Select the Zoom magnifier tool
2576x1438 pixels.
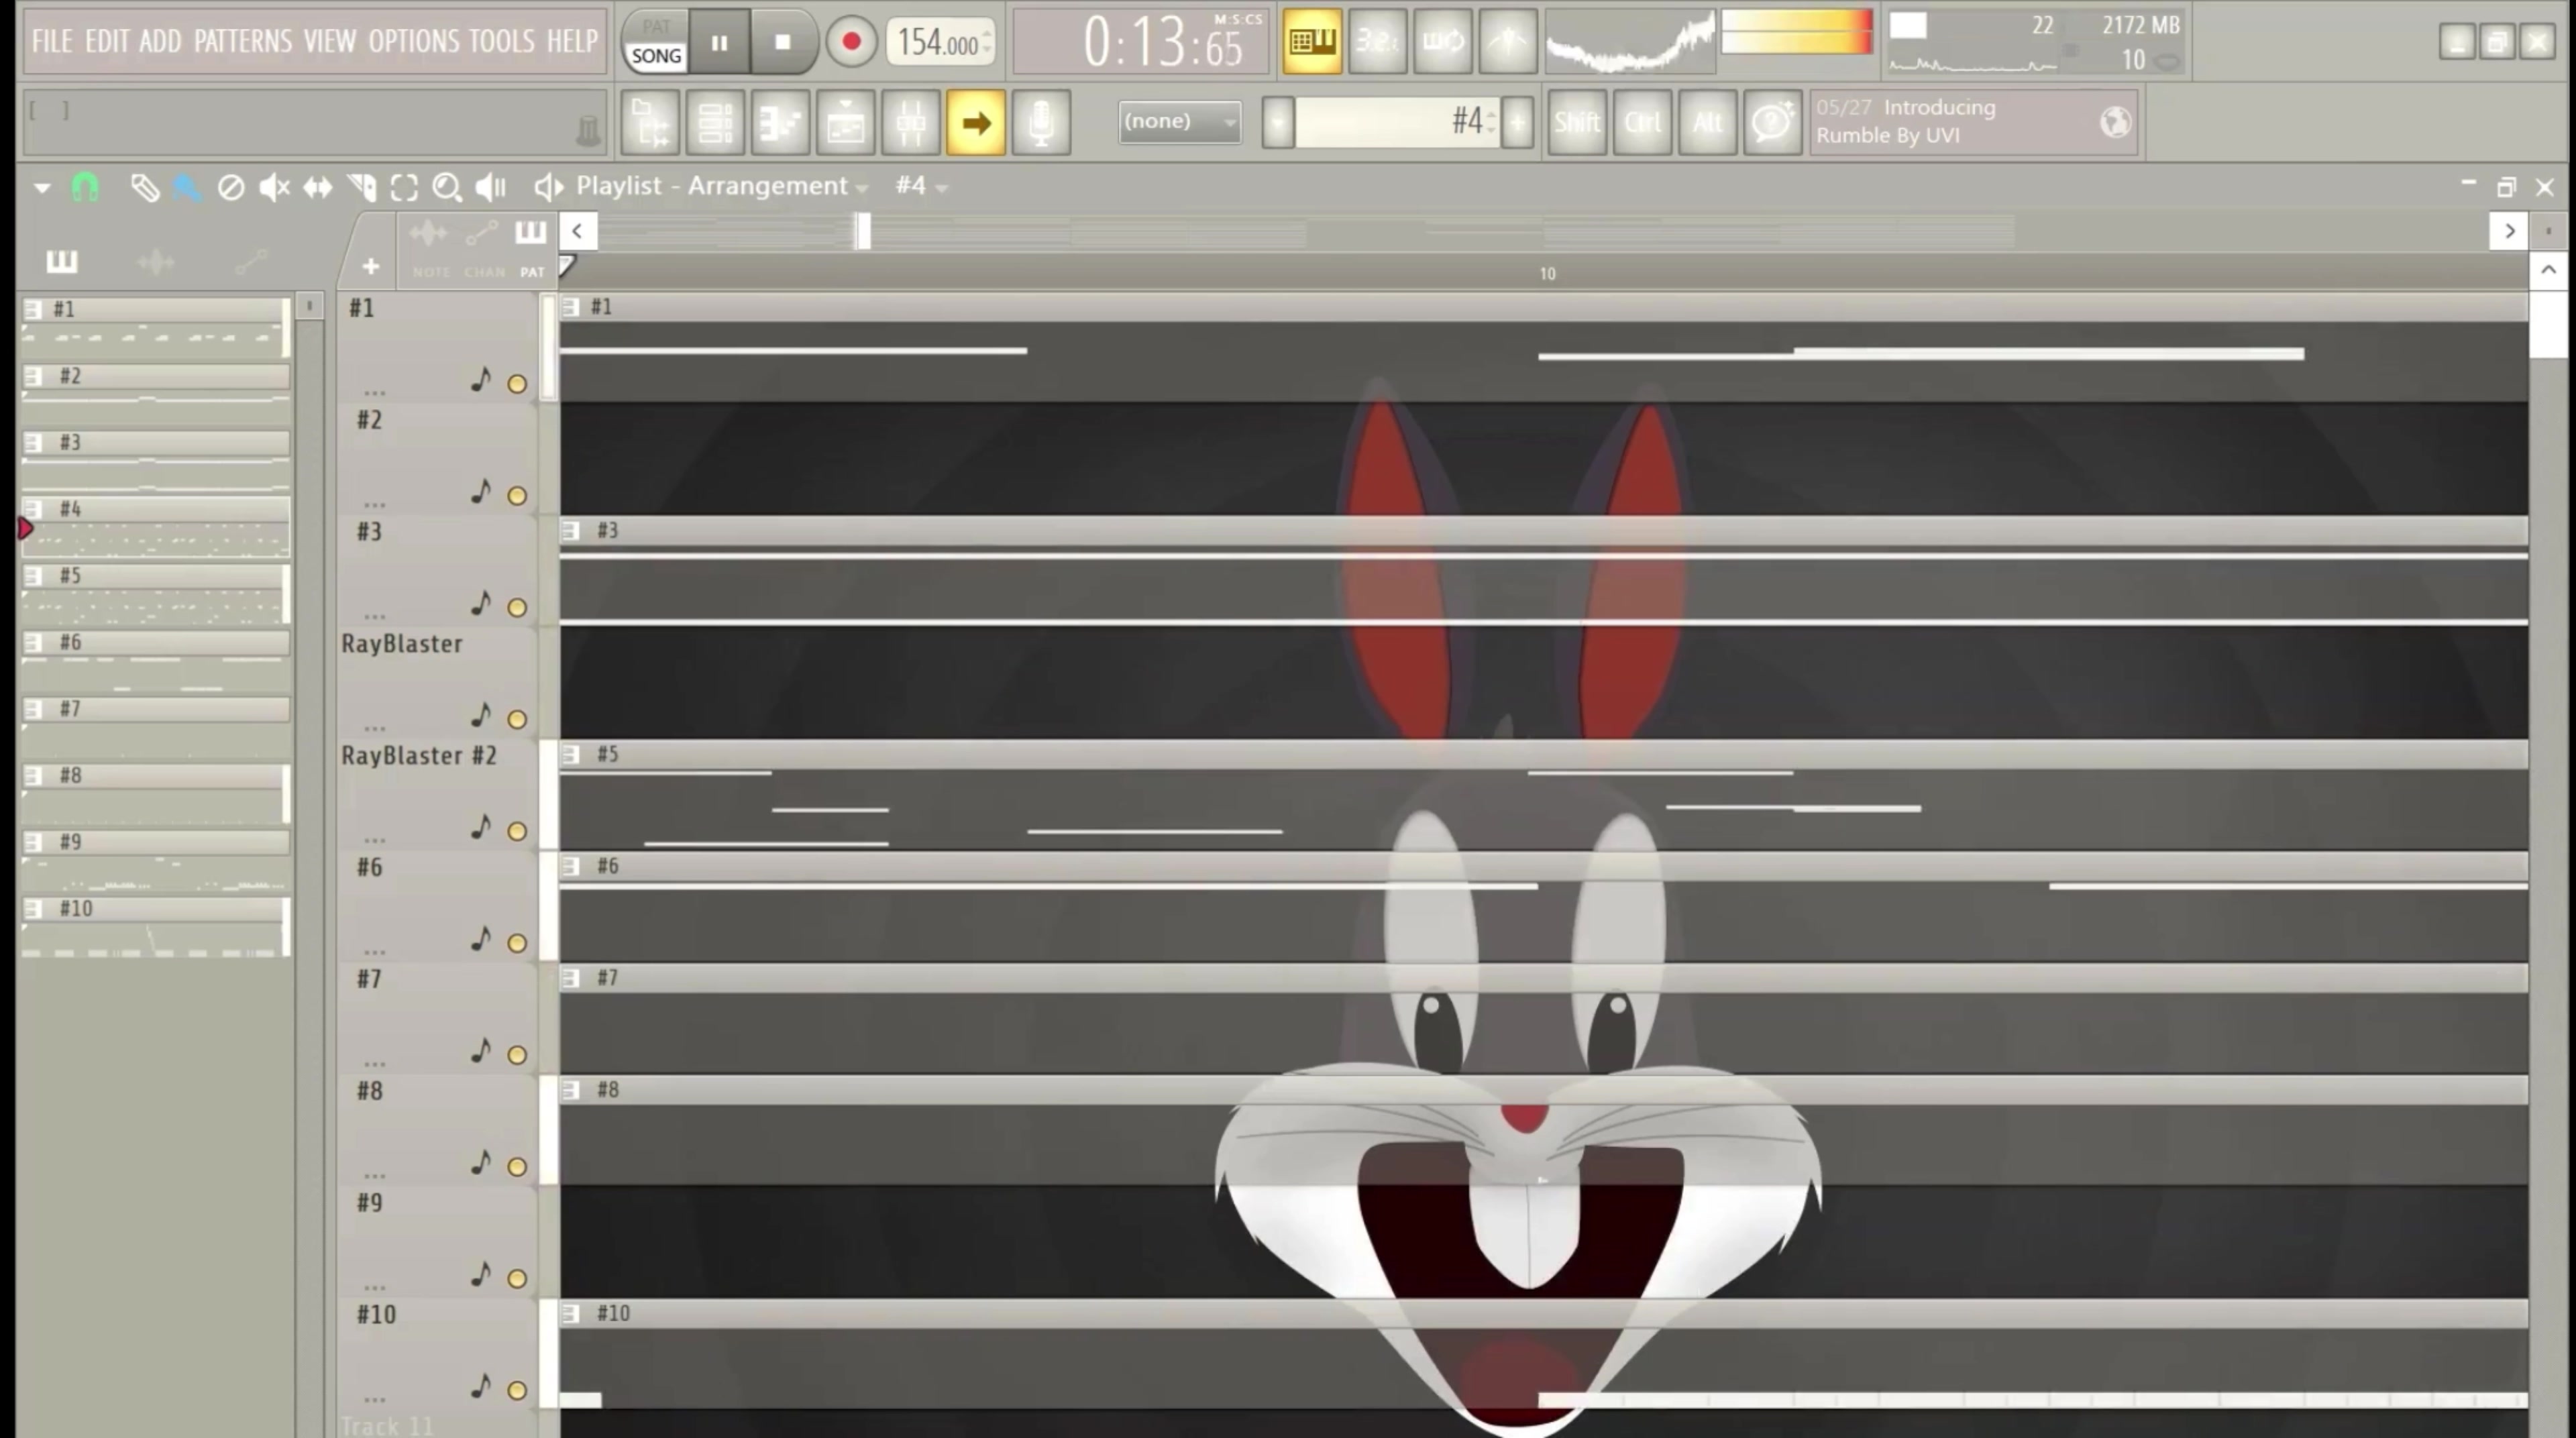click(447, 187)
